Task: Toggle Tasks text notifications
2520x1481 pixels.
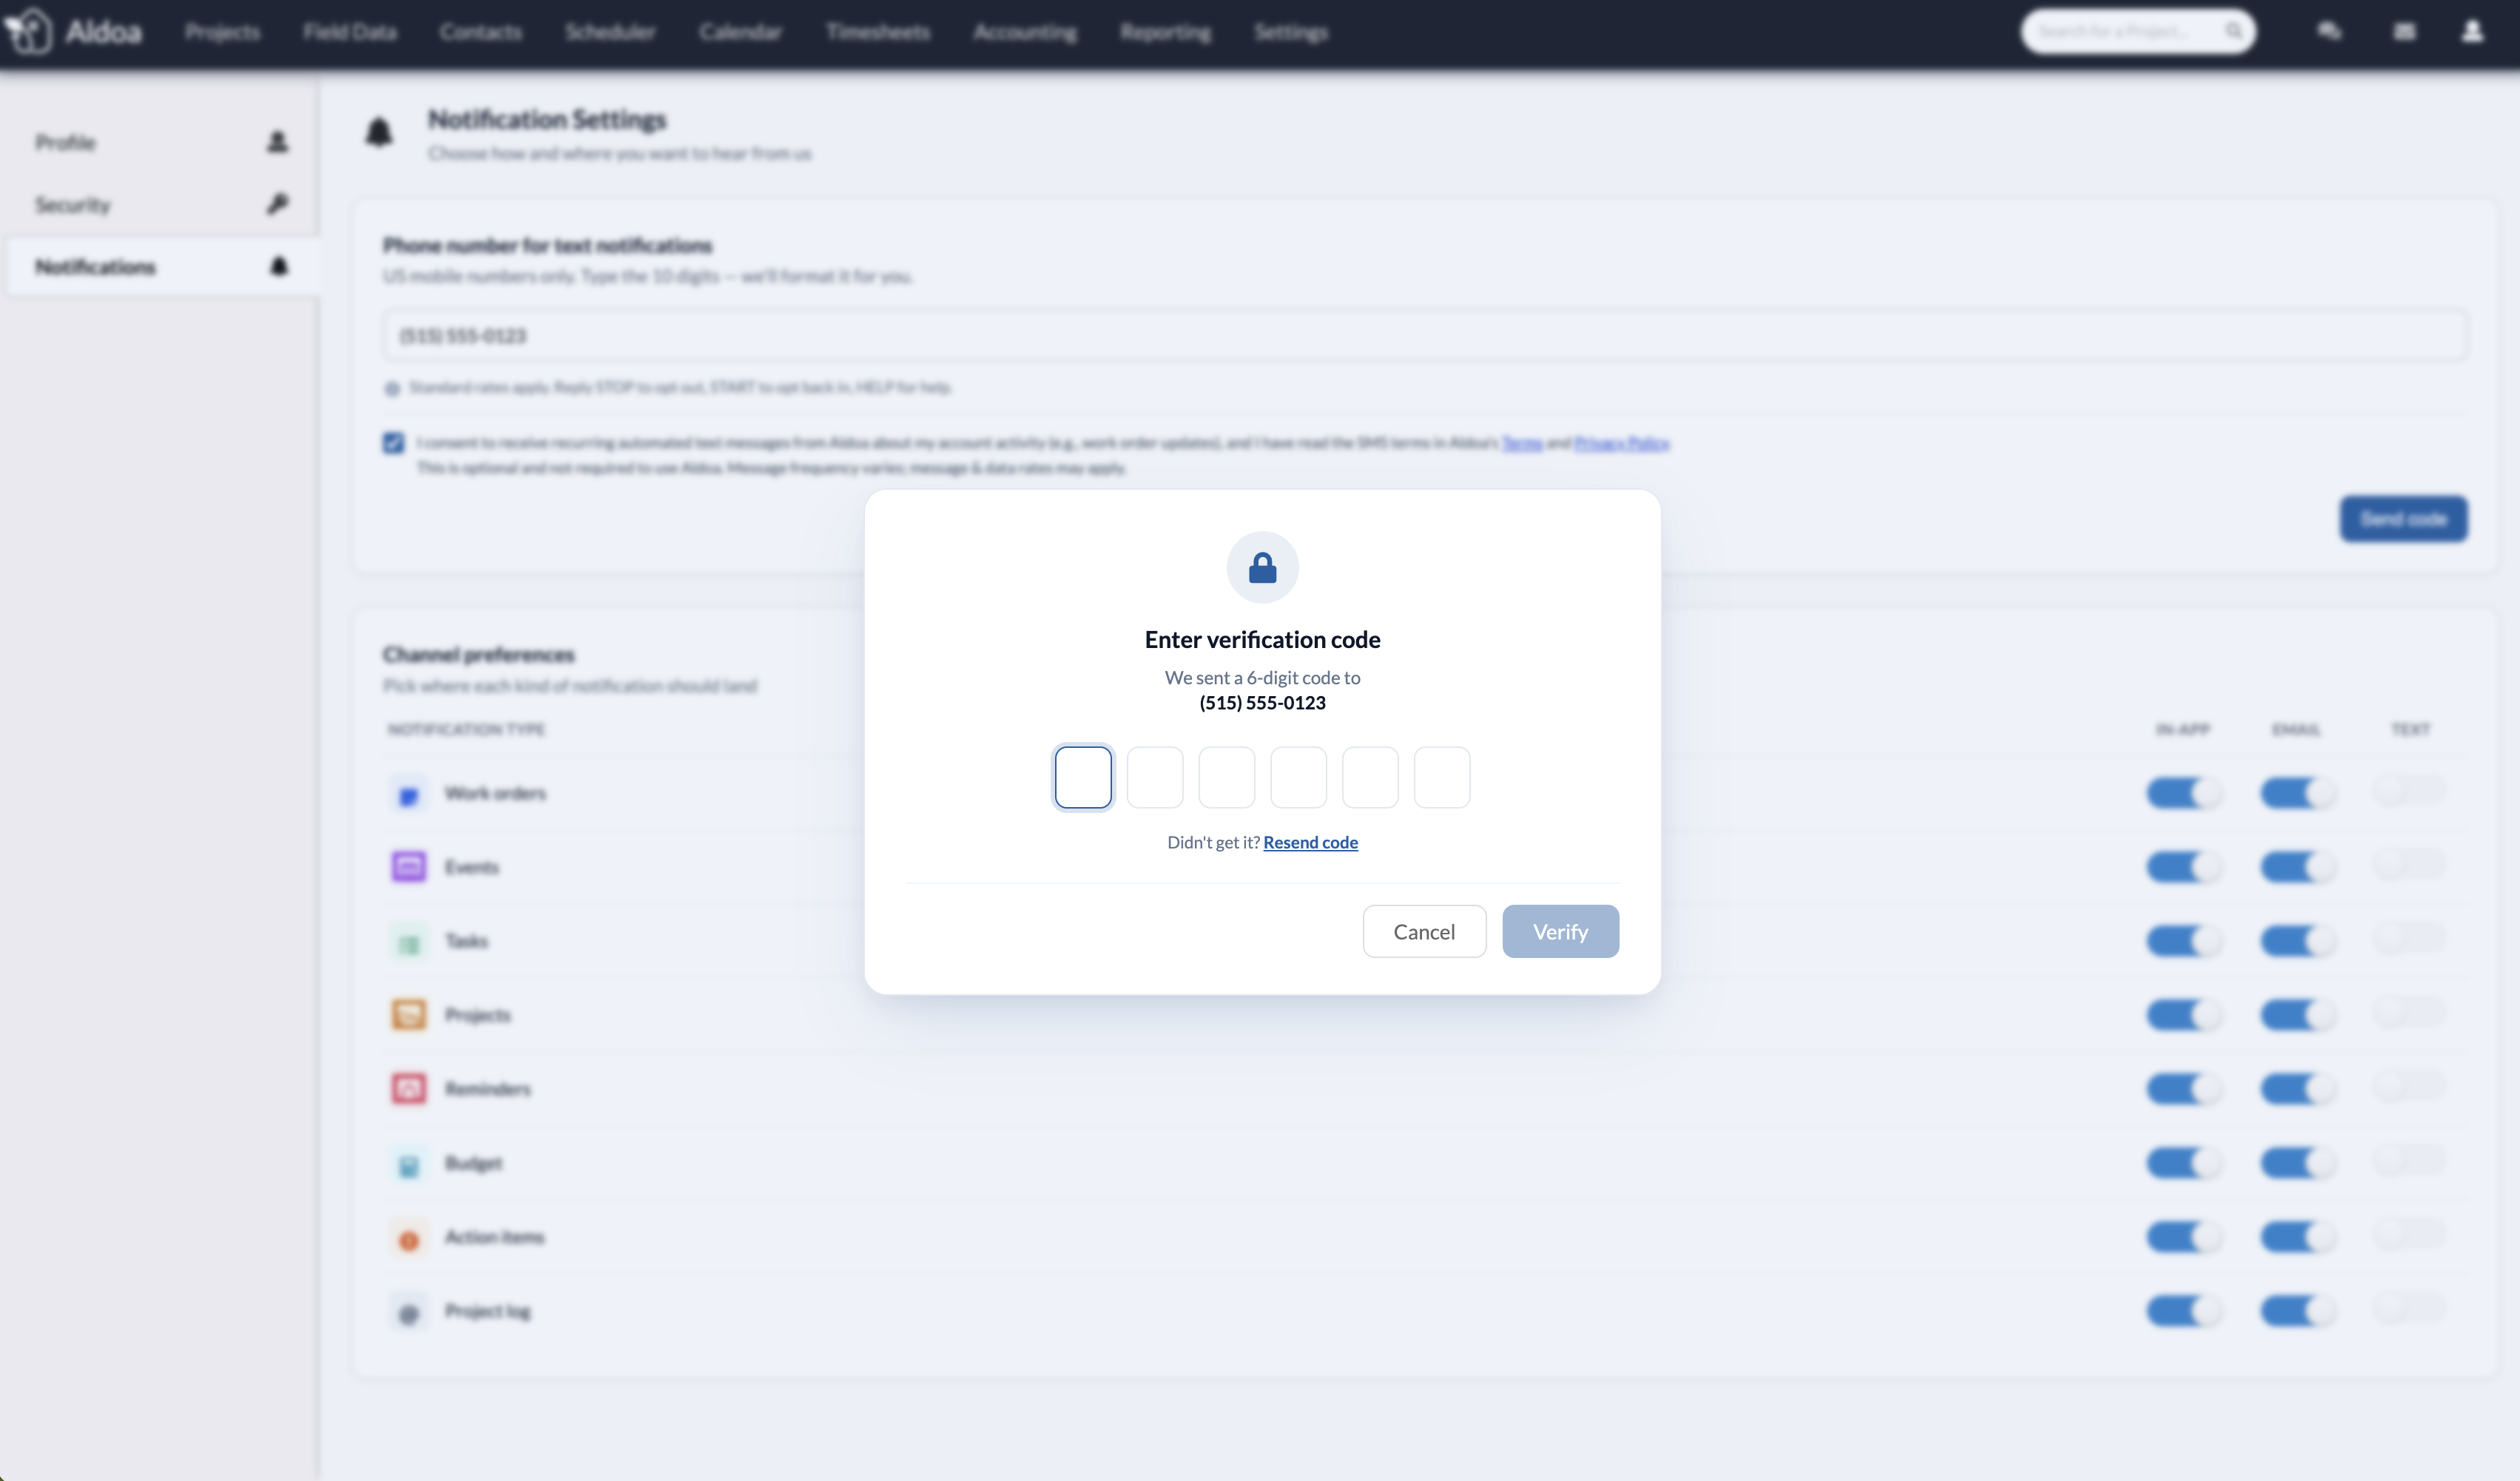Action: pyautogui.click(x=2409, y=938)
